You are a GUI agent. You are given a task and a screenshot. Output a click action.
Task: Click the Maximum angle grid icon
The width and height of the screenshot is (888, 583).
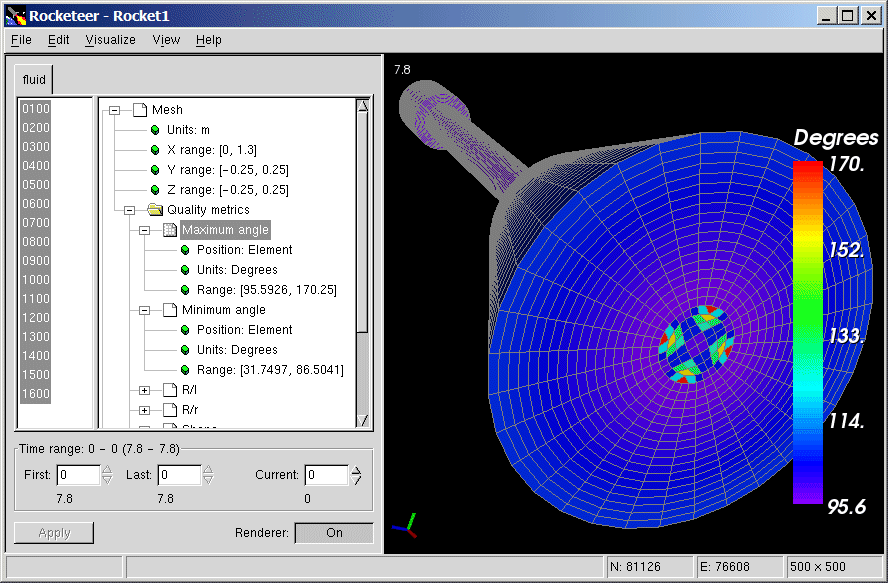[x=170, y=229]
